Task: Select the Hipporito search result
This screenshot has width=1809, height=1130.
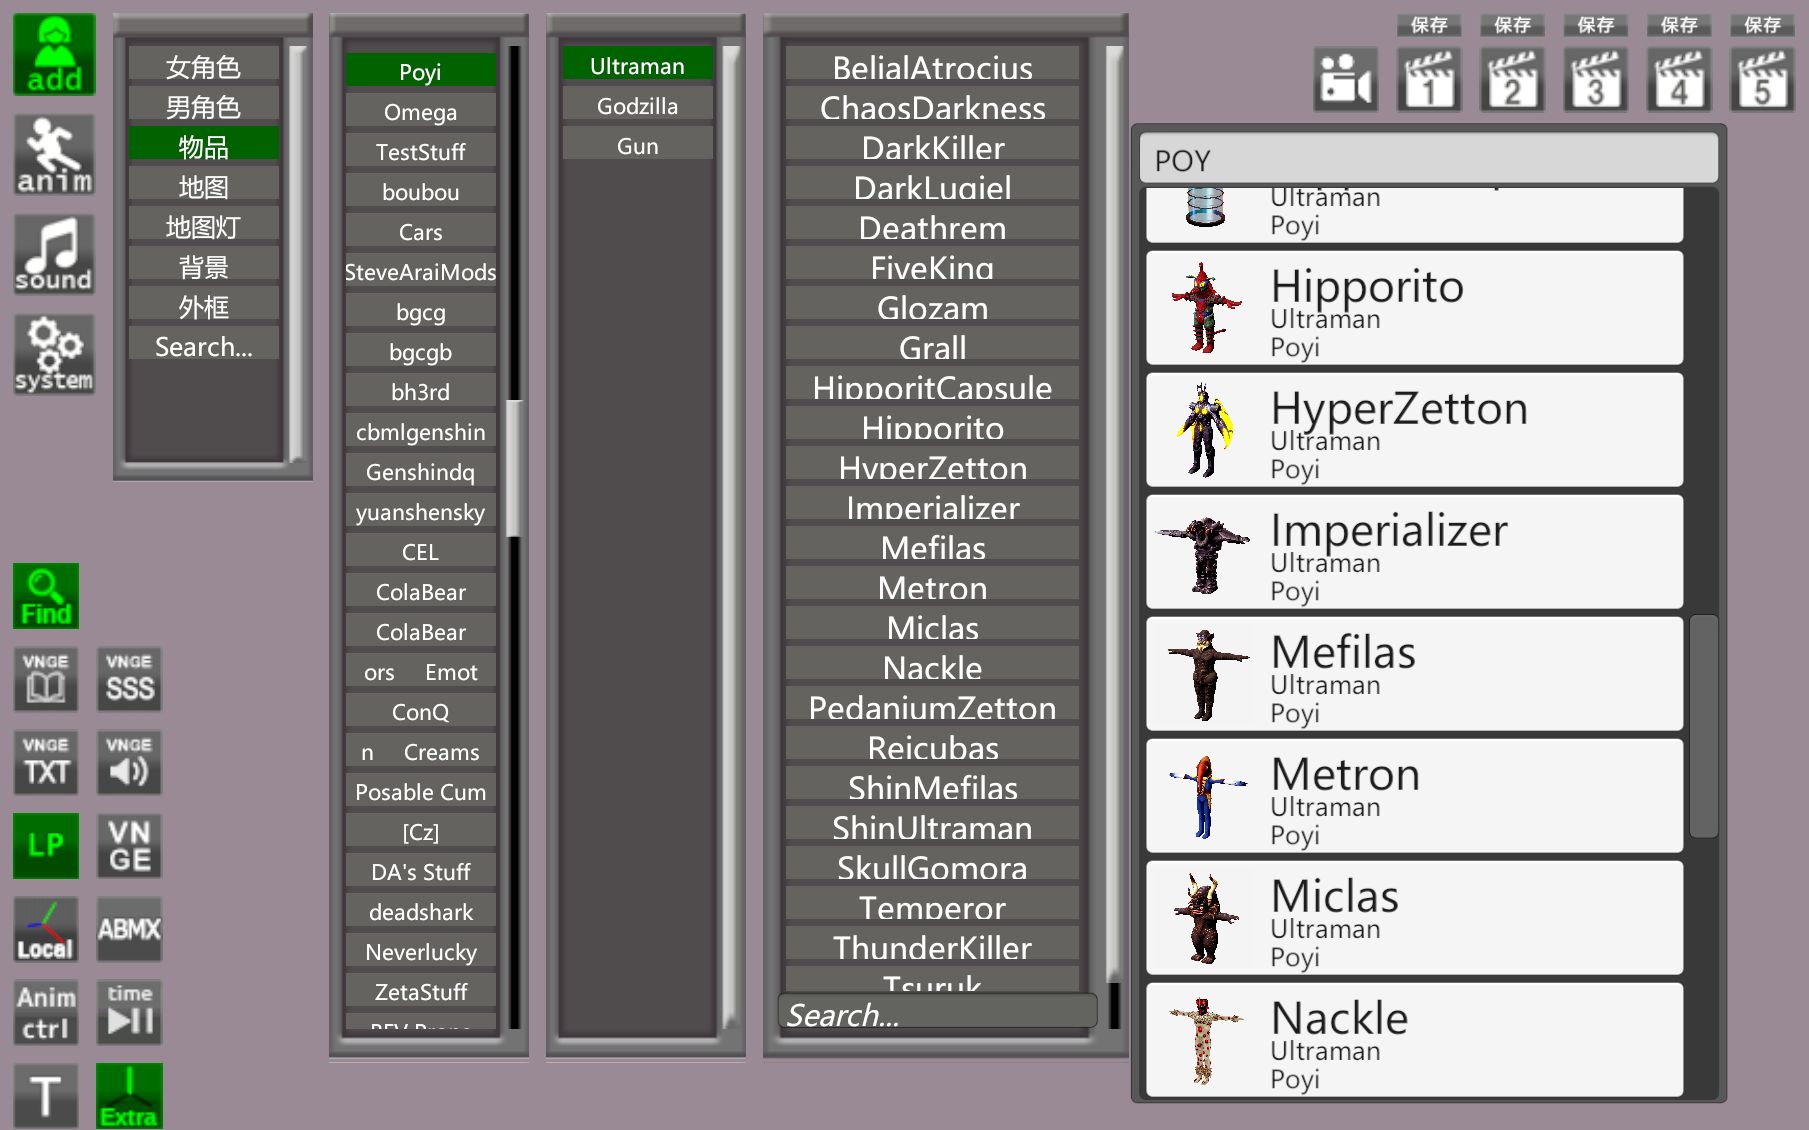Action: coord(1414,308)
